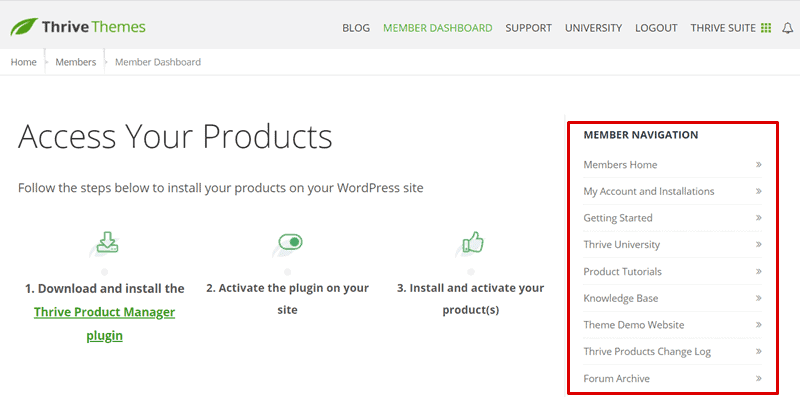Viewport: 800px width, 397px height.
Task: Open Forum Archive in member navigation
Action: tap(616, 379)
